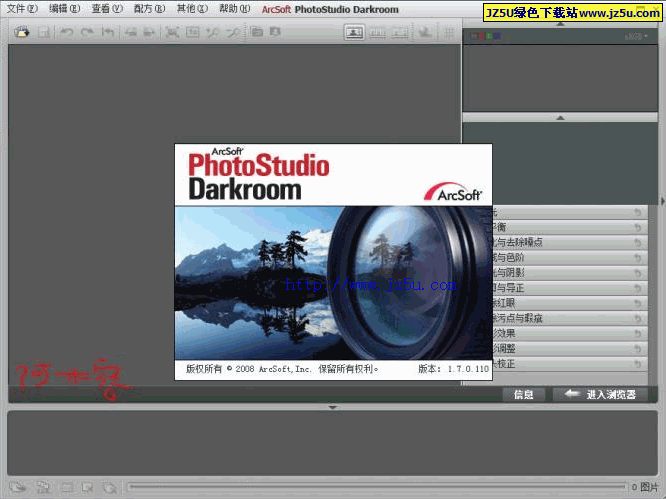Click the save disk icon

point(44,32)
